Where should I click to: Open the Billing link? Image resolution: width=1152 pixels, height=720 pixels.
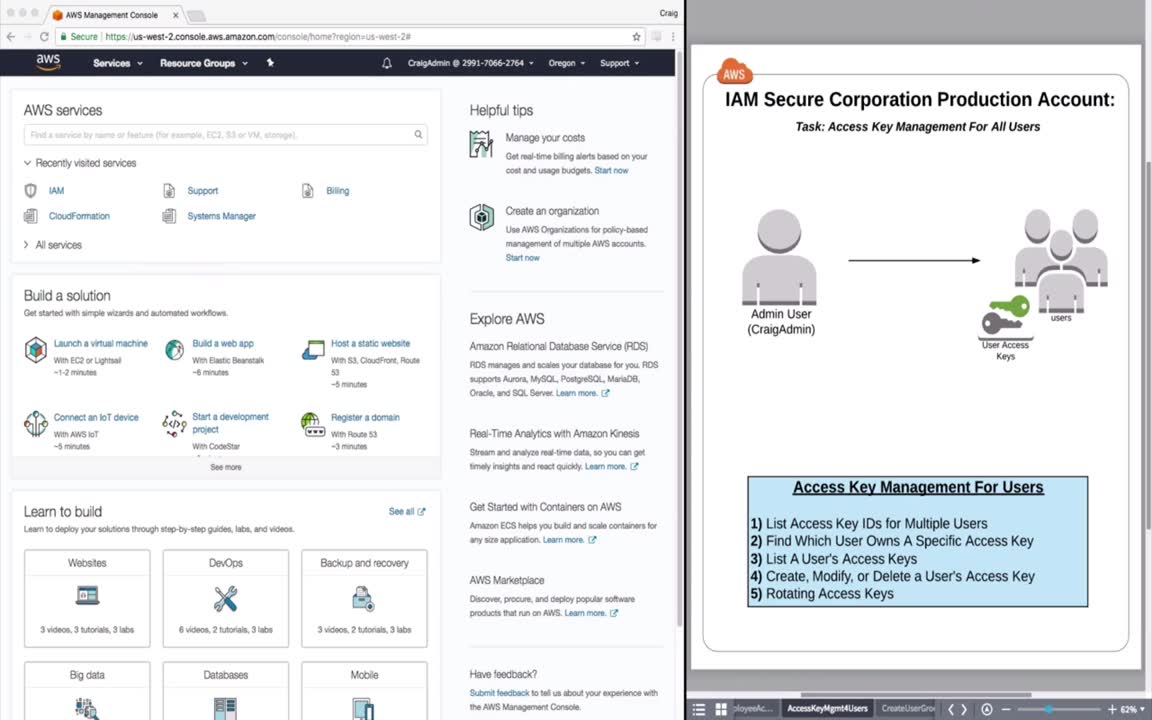pos(338,191)
